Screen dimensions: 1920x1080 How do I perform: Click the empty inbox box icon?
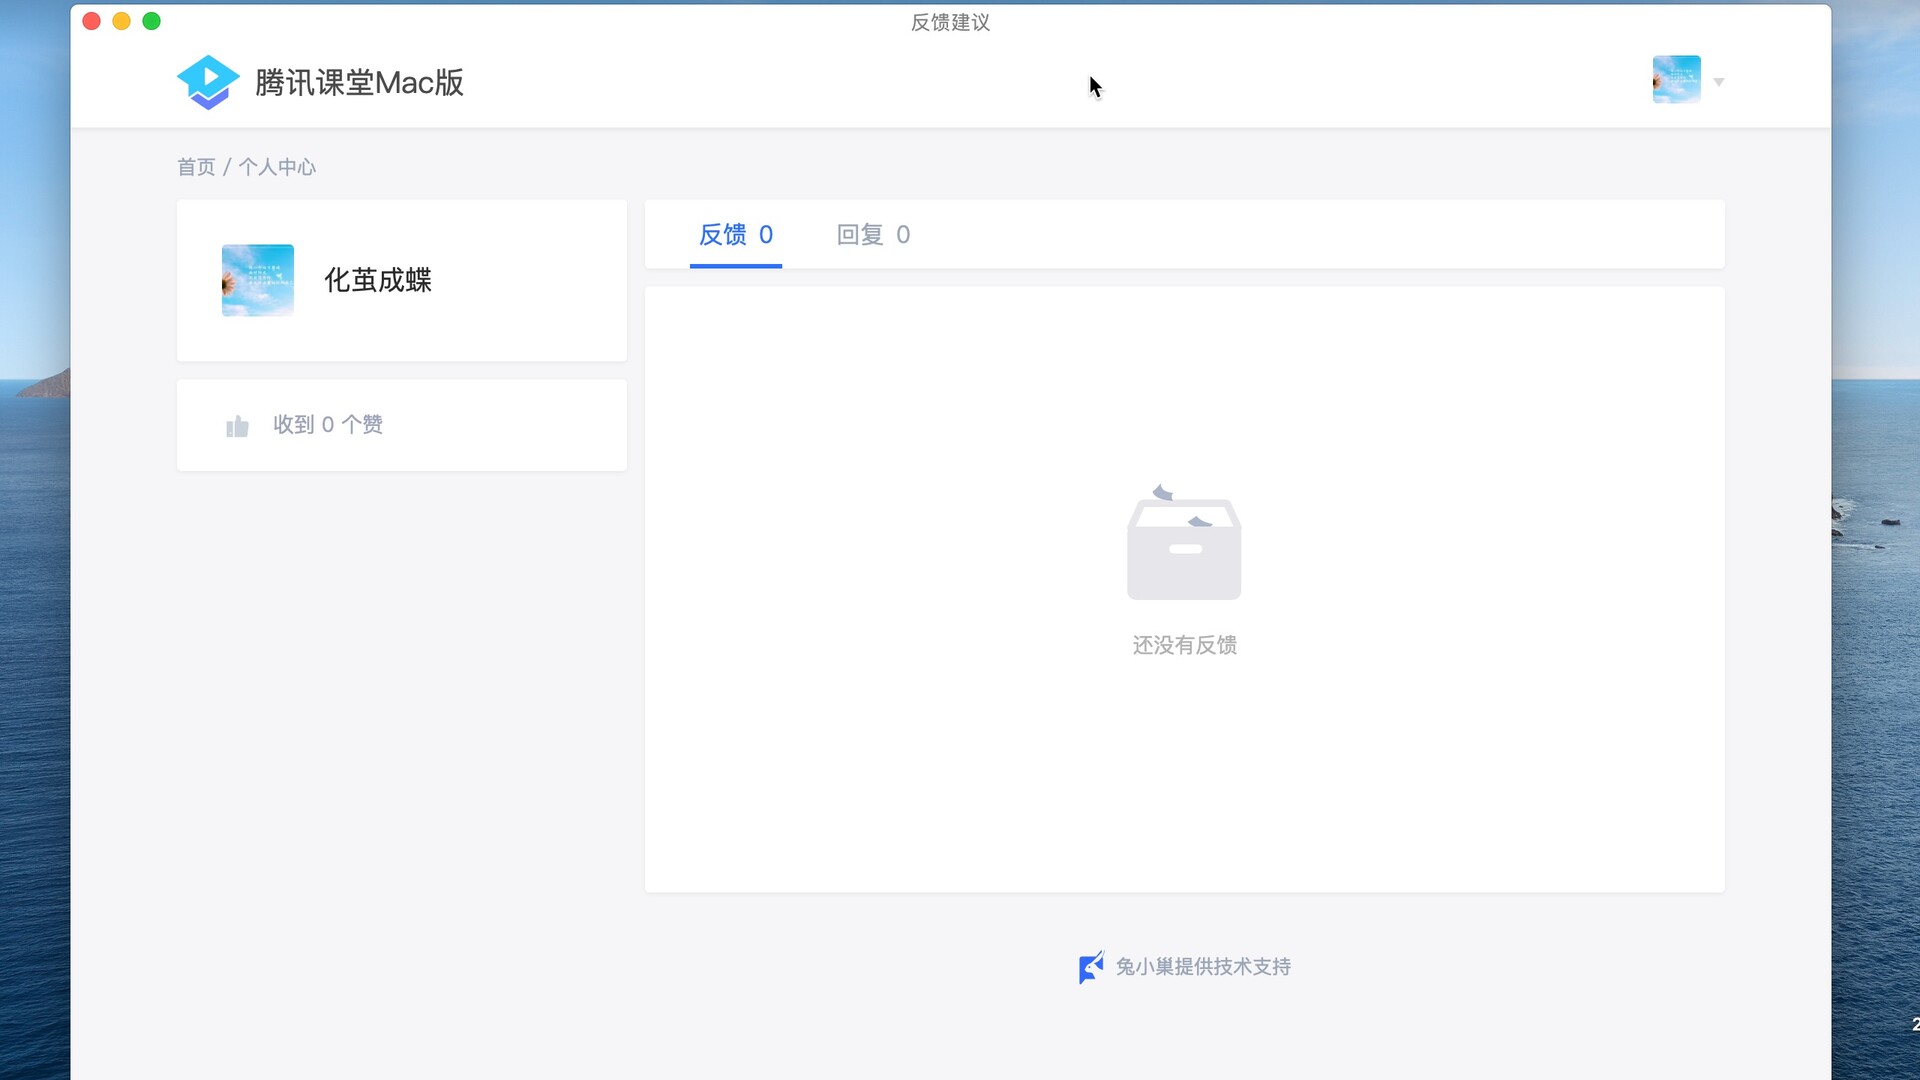click(x=1184, y=542)
